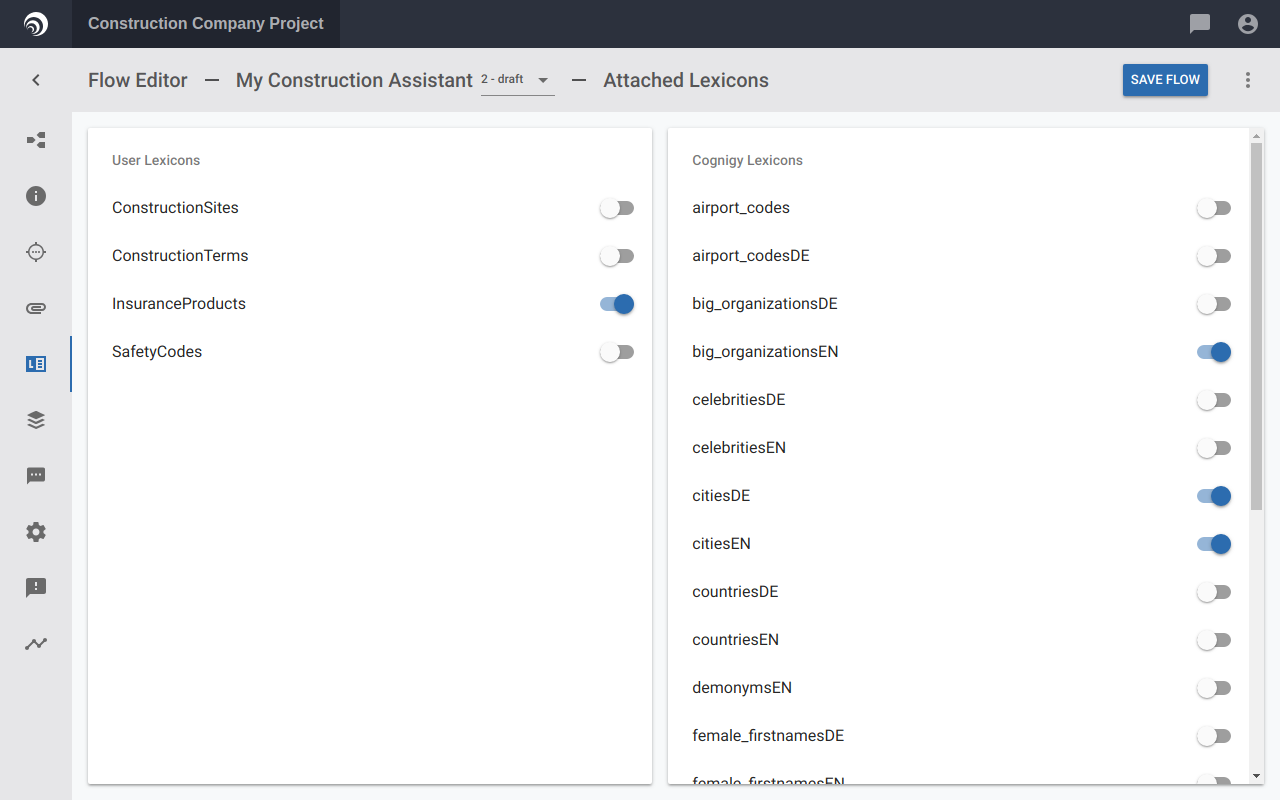Toggle airport_codesDE lexicon on
Viewport: 1280px width, 800px height.
(x=1214, y=256)
